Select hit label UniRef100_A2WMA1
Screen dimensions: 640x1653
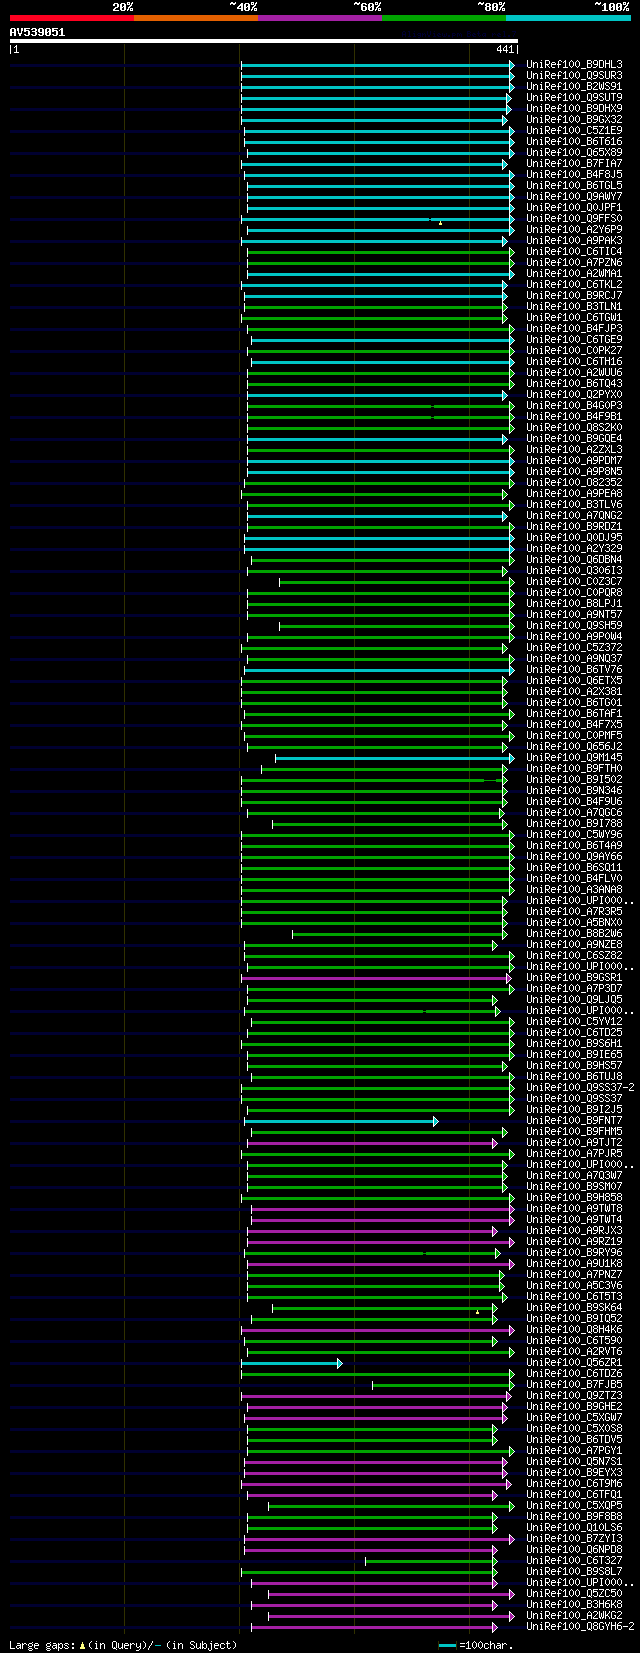click(574, 274)
